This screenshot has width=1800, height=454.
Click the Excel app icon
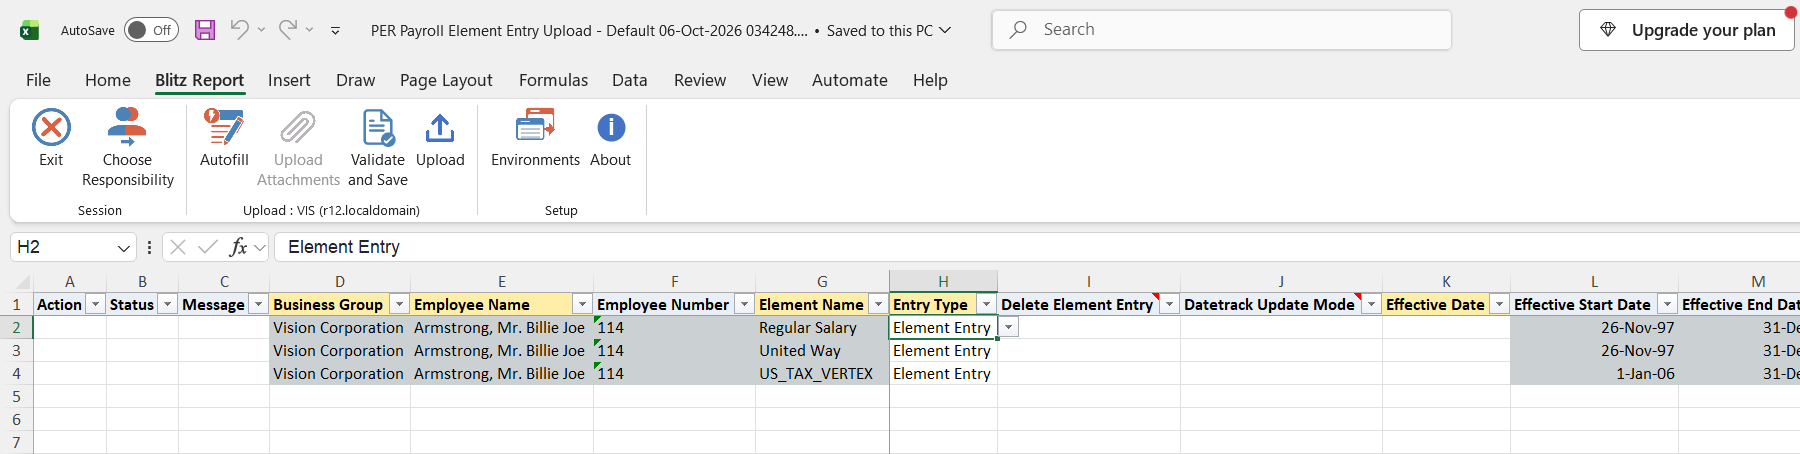29,30
